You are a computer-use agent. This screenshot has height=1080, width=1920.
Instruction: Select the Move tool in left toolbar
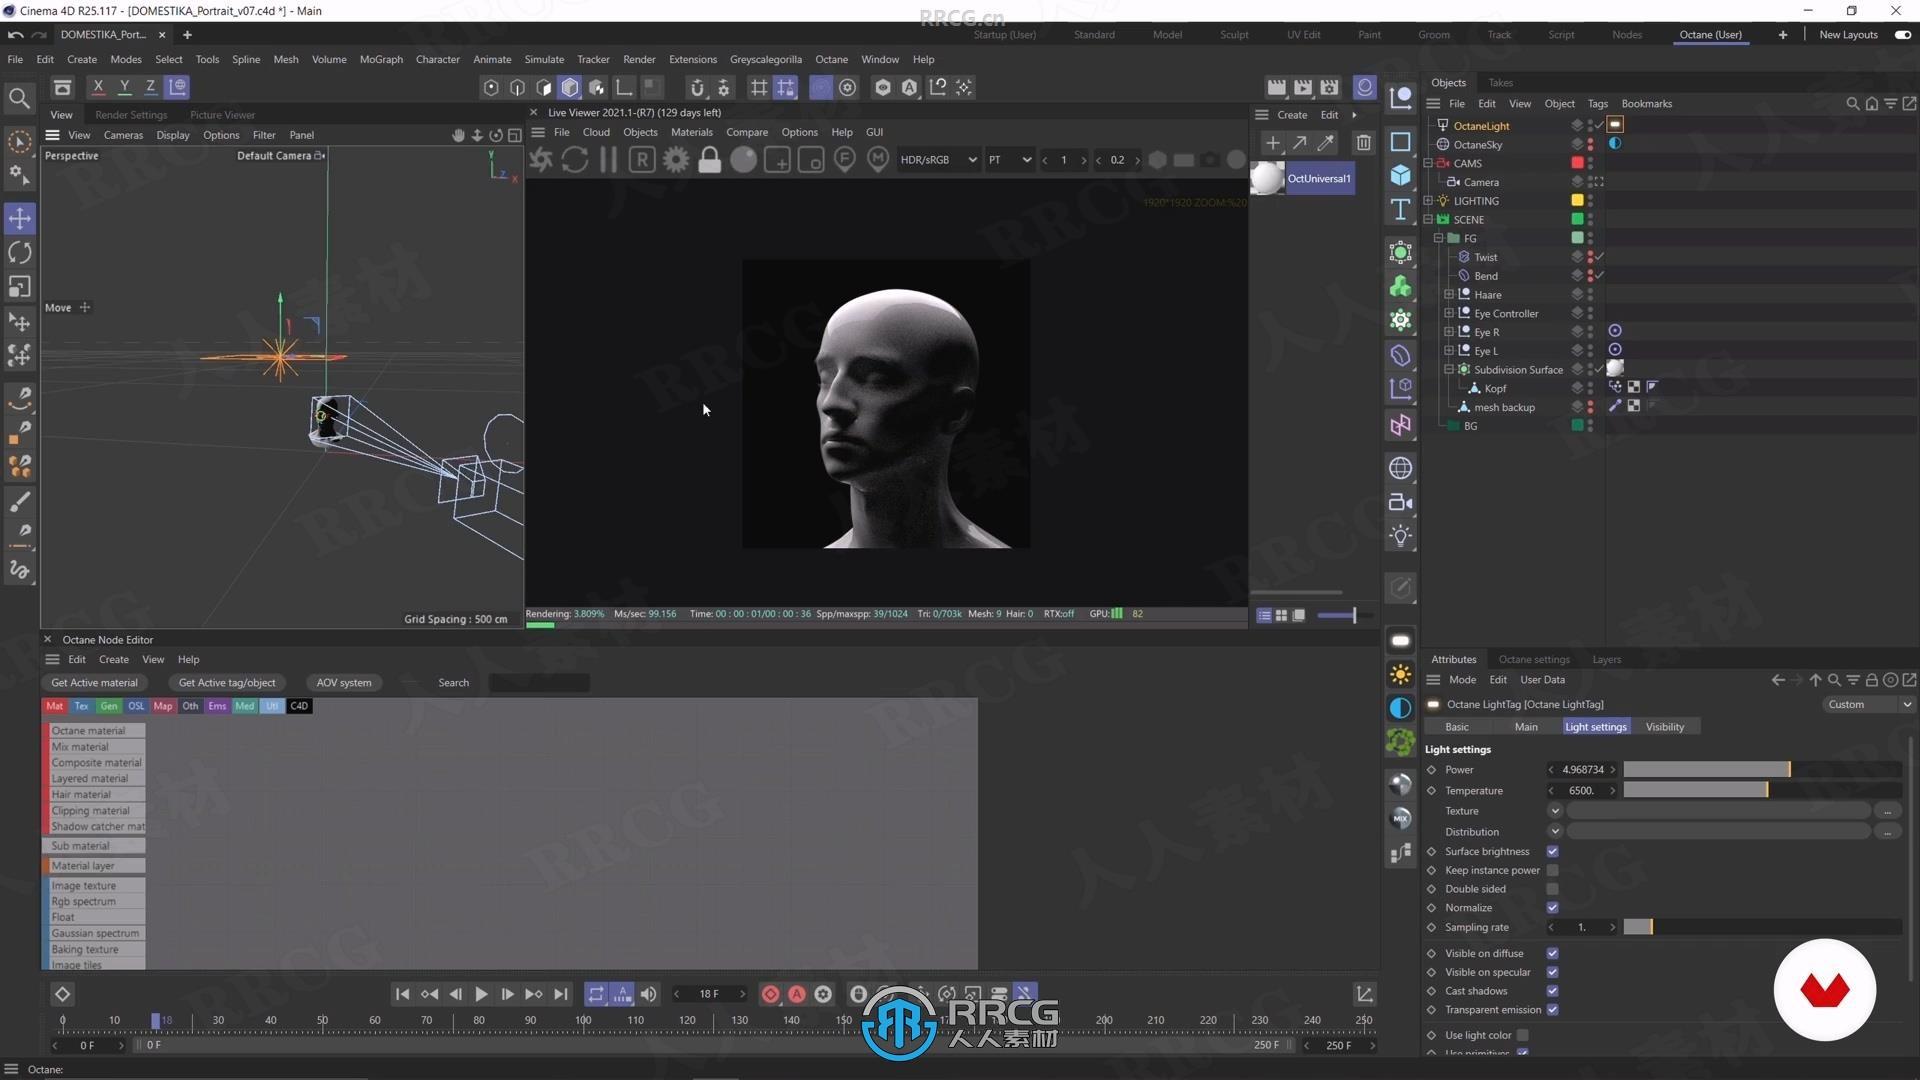pos(19,218)
